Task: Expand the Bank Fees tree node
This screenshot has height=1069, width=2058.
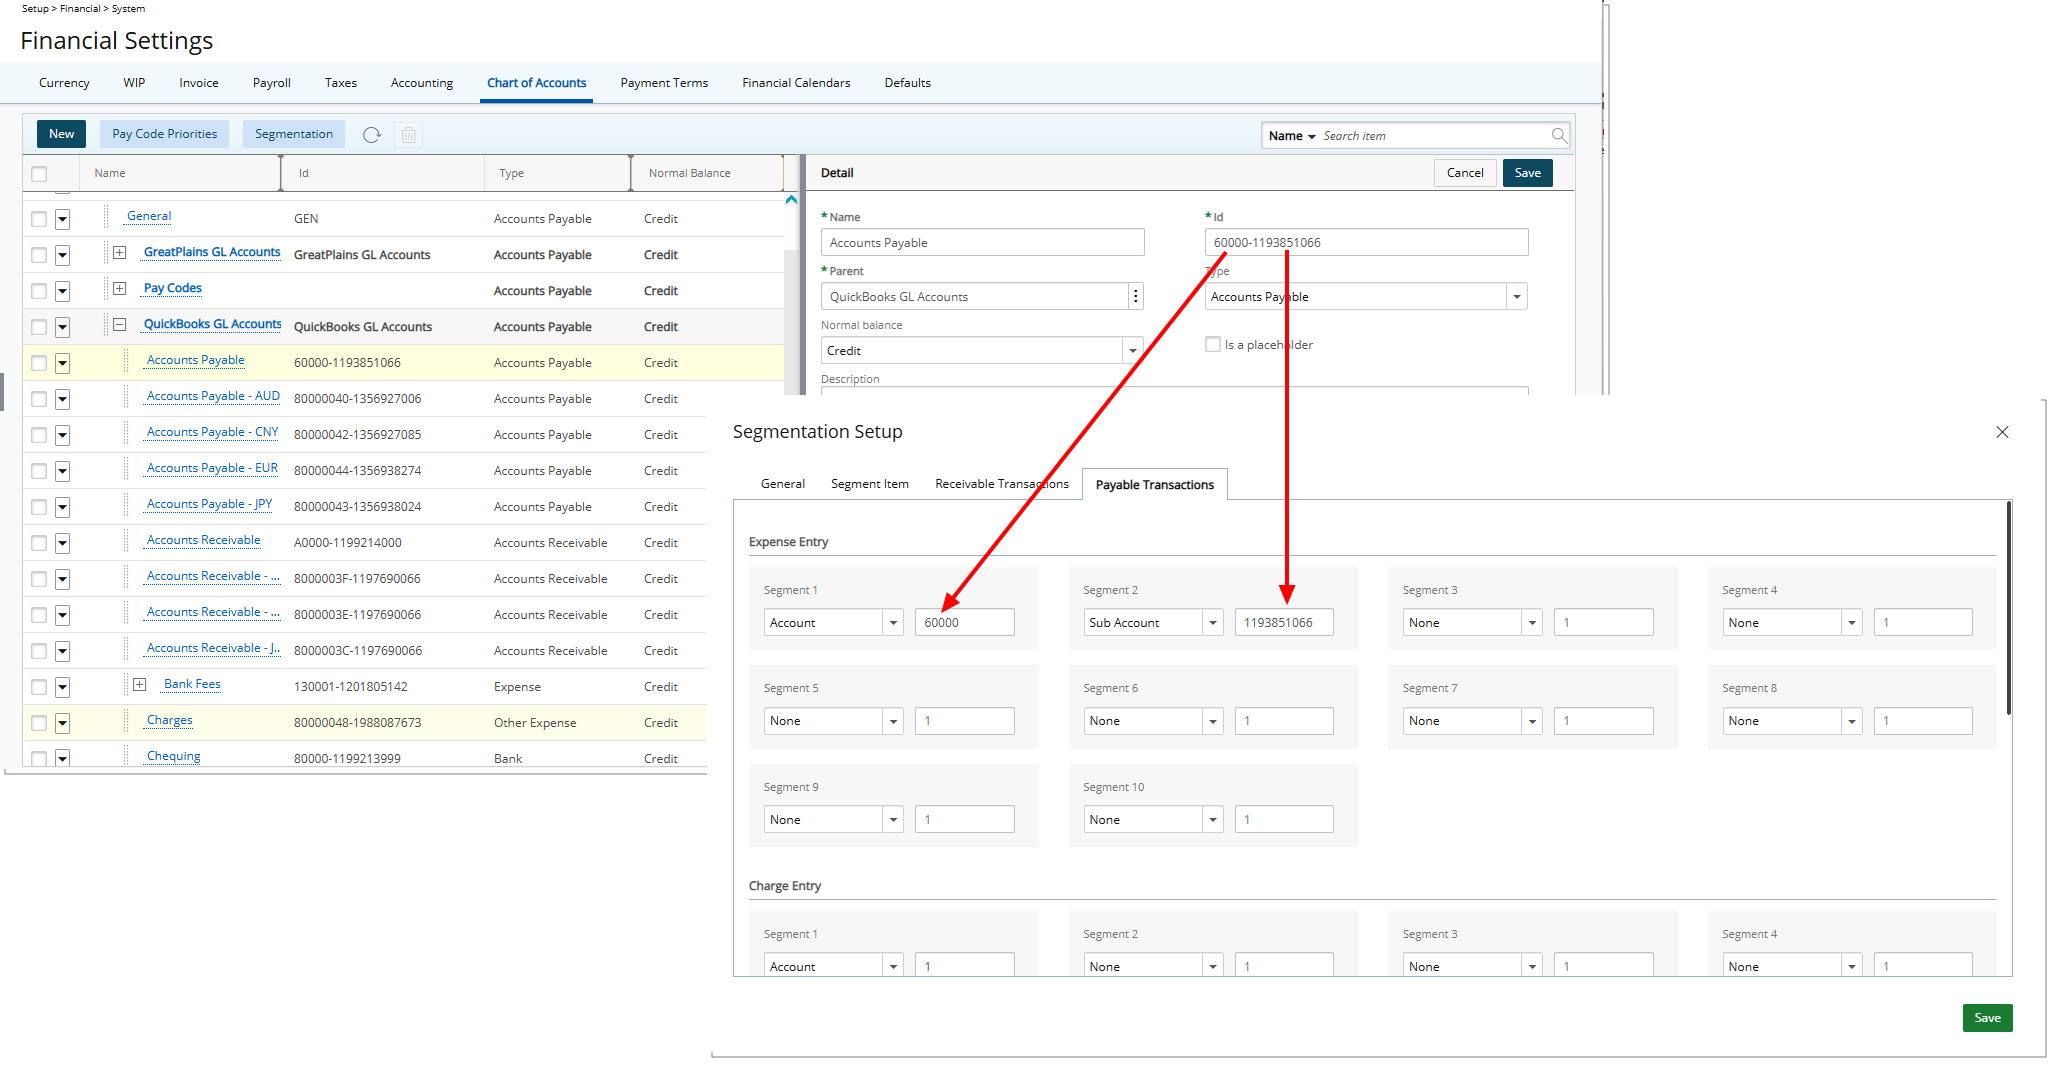Action: point(140,685)
